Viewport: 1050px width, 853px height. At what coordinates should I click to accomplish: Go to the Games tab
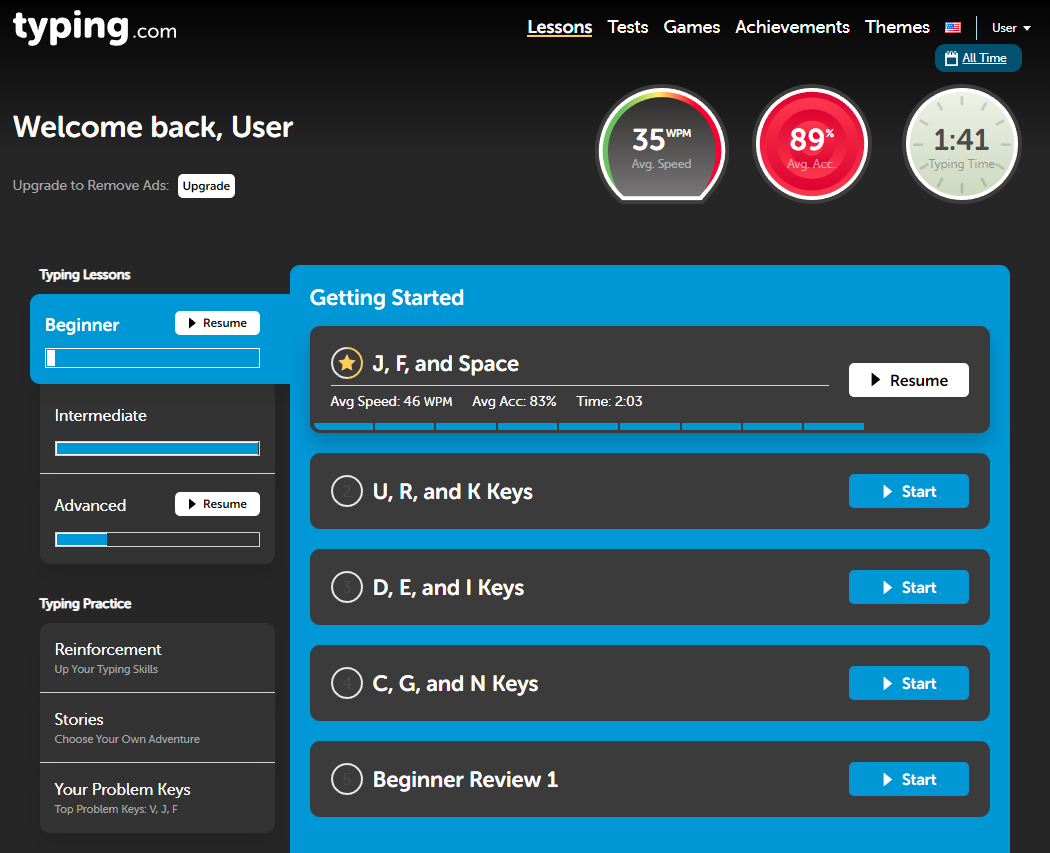pos(692,27)
